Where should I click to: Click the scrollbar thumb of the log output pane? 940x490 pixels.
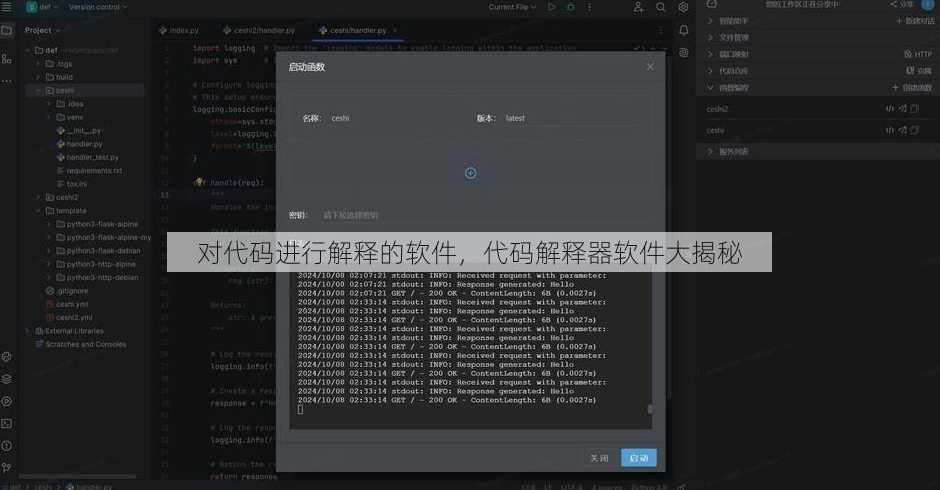pos(650,409)
